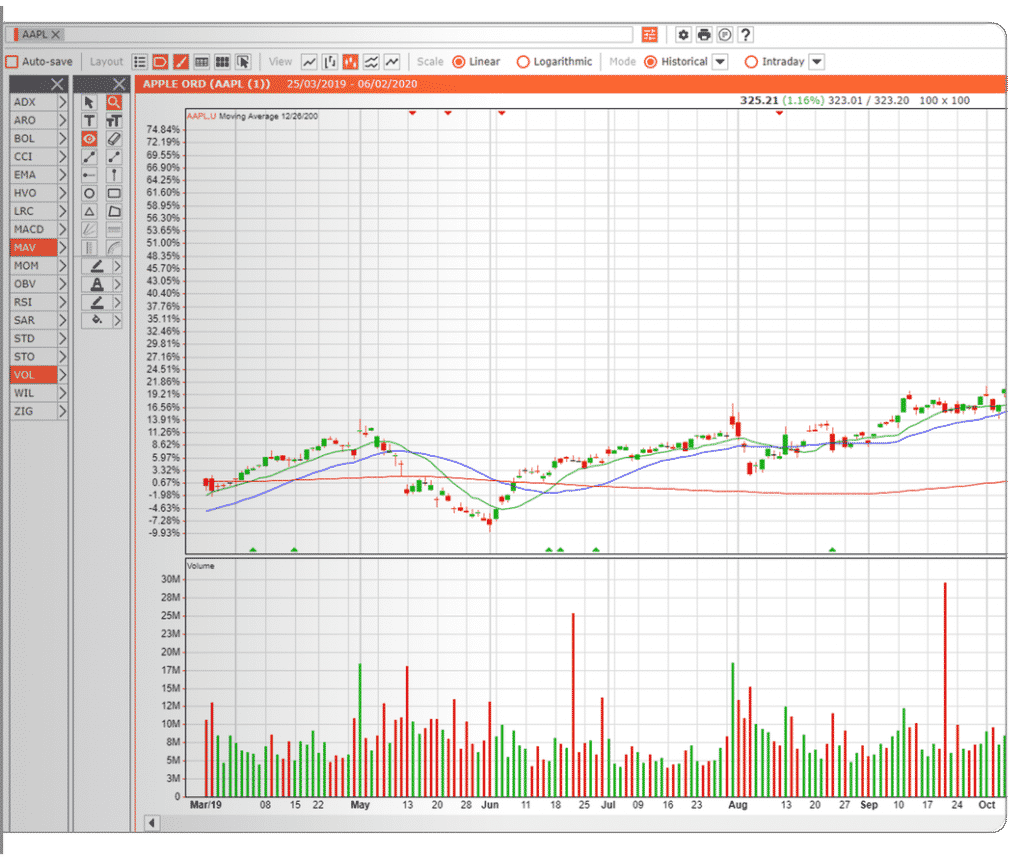Click the orange sliders filter icon

click(x=649, y=35)
